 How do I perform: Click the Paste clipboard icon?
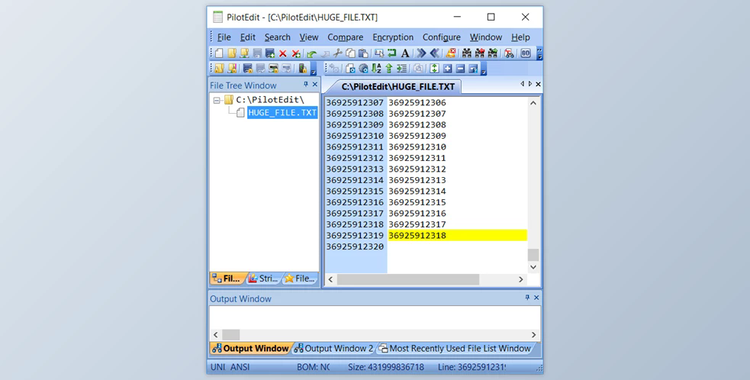click(x=364, y=53)
